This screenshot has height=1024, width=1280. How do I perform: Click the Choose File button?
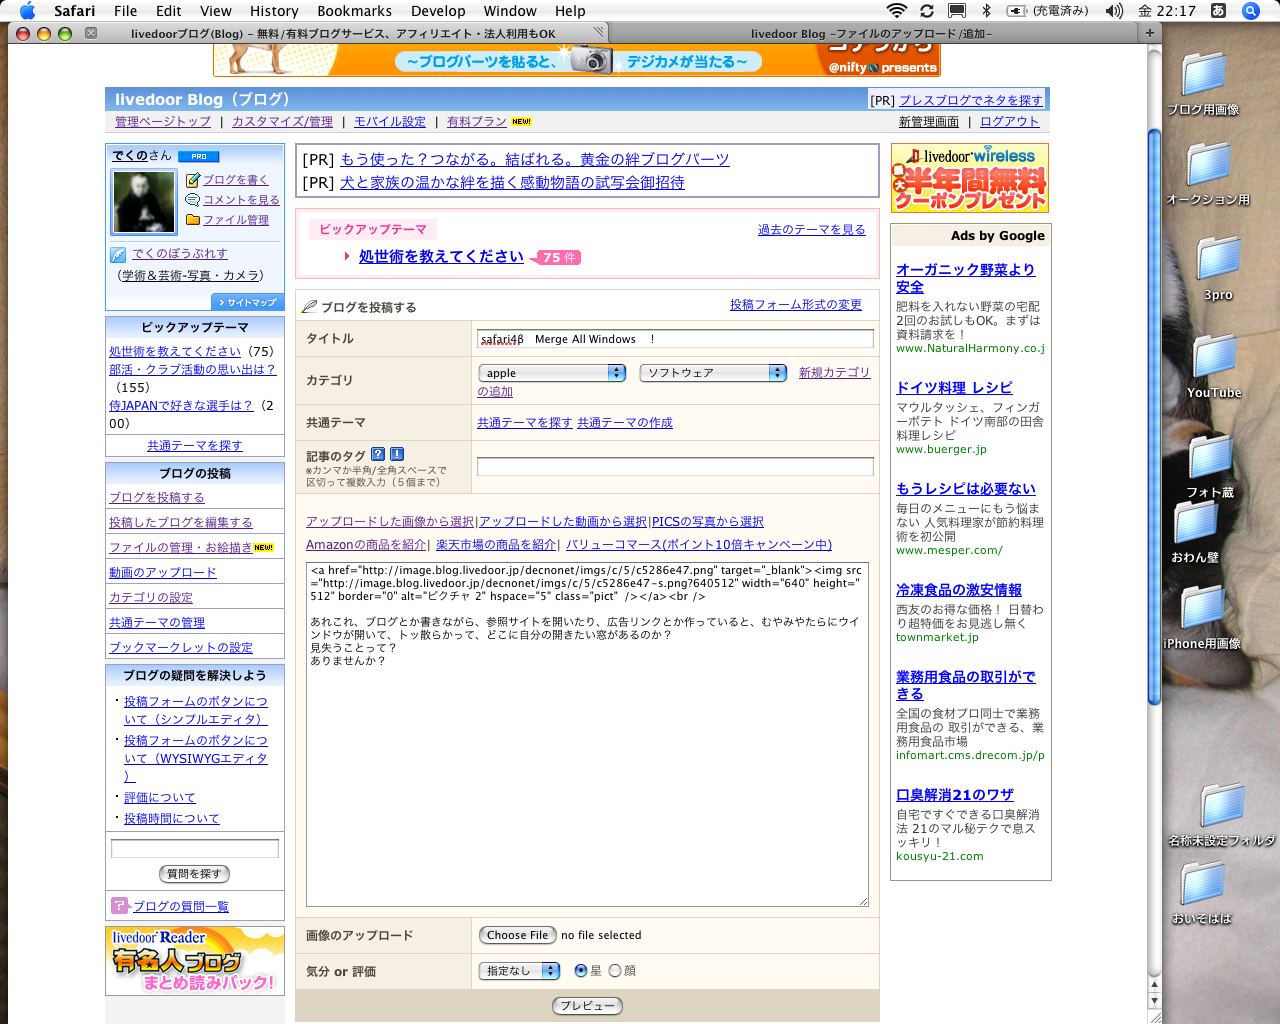(517, 935)
